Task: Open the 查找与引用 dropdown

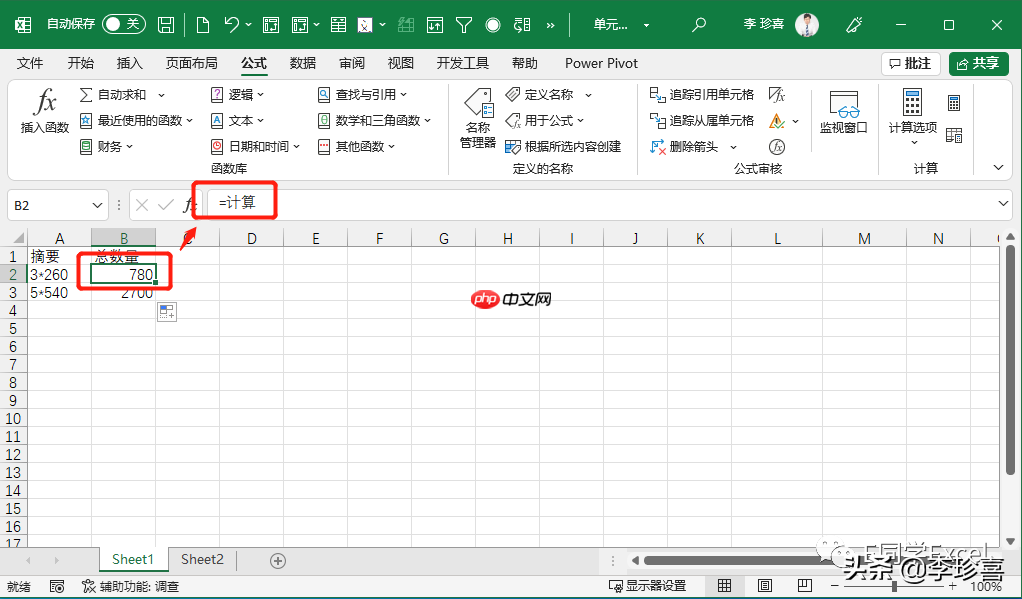Action: (403, 95)
